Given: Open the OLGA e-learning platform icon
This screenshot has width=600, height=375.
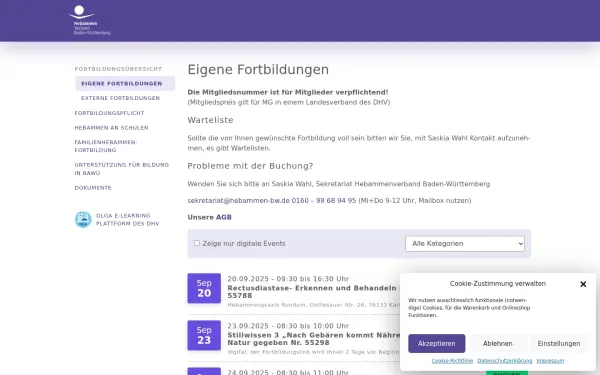Looking at the screenshot, I should pyautogui.click(x=83, y=220).
